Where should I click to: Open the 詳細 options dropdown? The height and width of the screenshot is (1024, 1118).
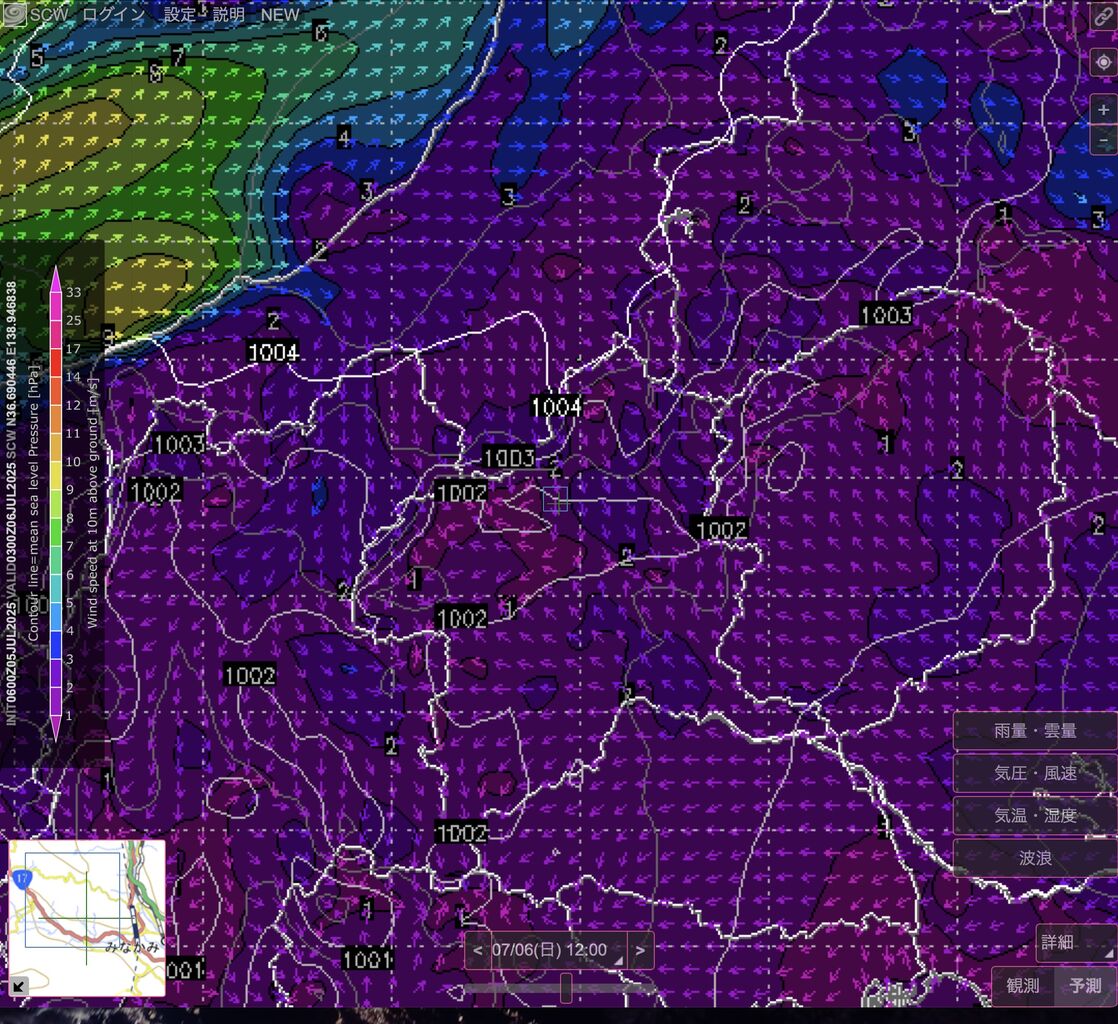pyautogui.click(x=1075, y=943)
